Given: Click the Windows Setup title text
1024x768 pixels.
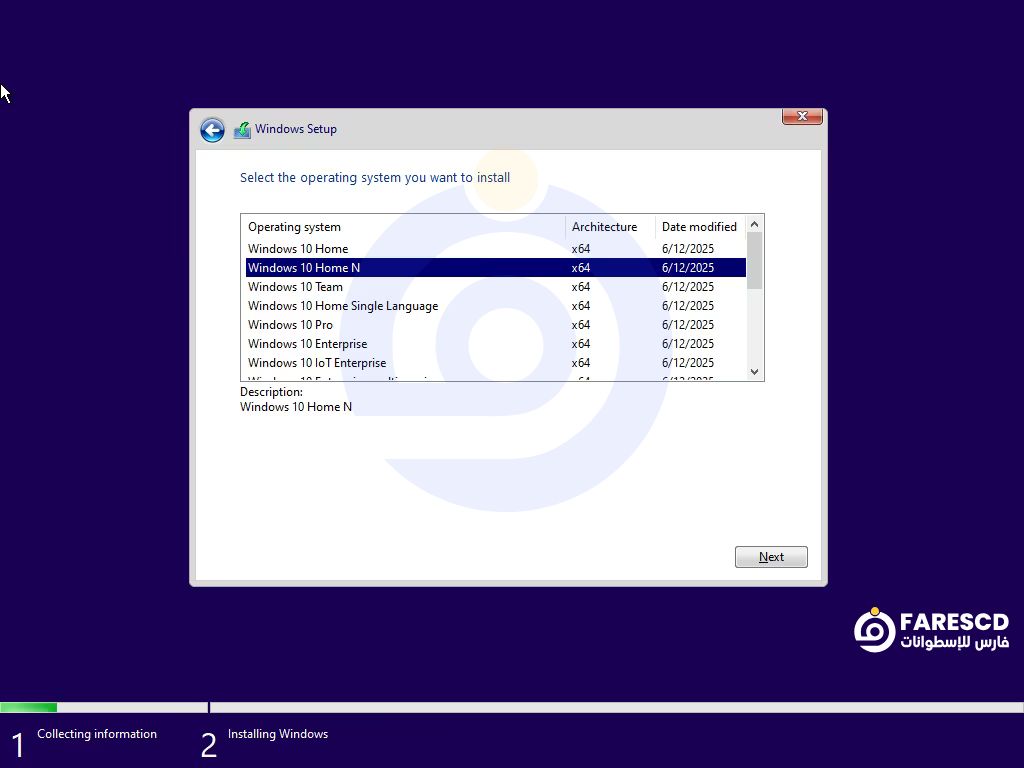Looking at the screenshot, I should click(296, 129).
